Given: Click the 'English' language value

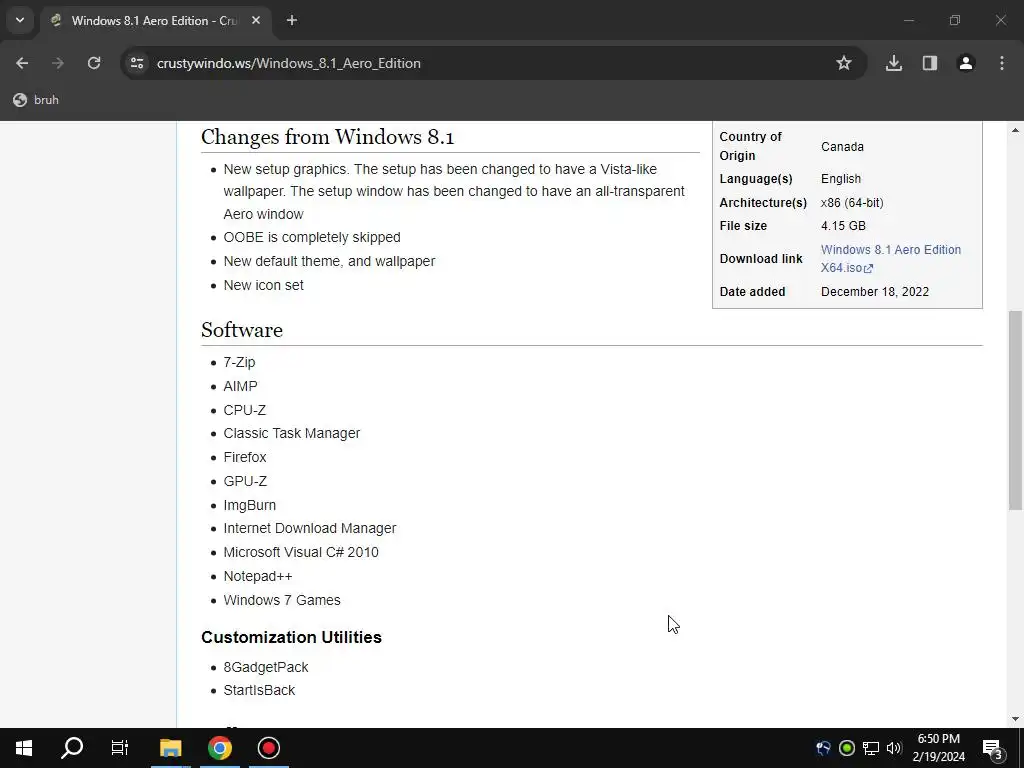Looking at the screenshot, I should pyautogui.click(x=841, y=179).
